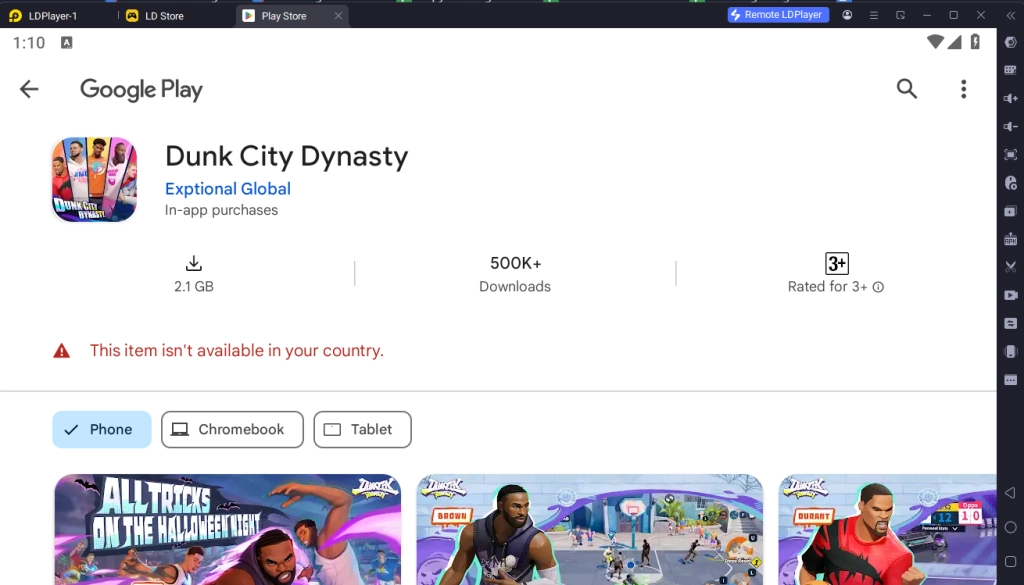The height and width of the screenshot is (585, 1024).
Task: Open LDPlayer settings gear in sidebar
Action: point(1010,42)
